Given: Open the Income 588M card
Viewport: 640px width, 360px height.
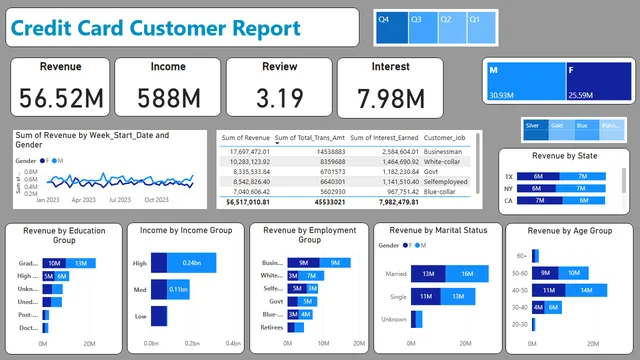Looking at the screenshot, I should (x=168, y=87).
